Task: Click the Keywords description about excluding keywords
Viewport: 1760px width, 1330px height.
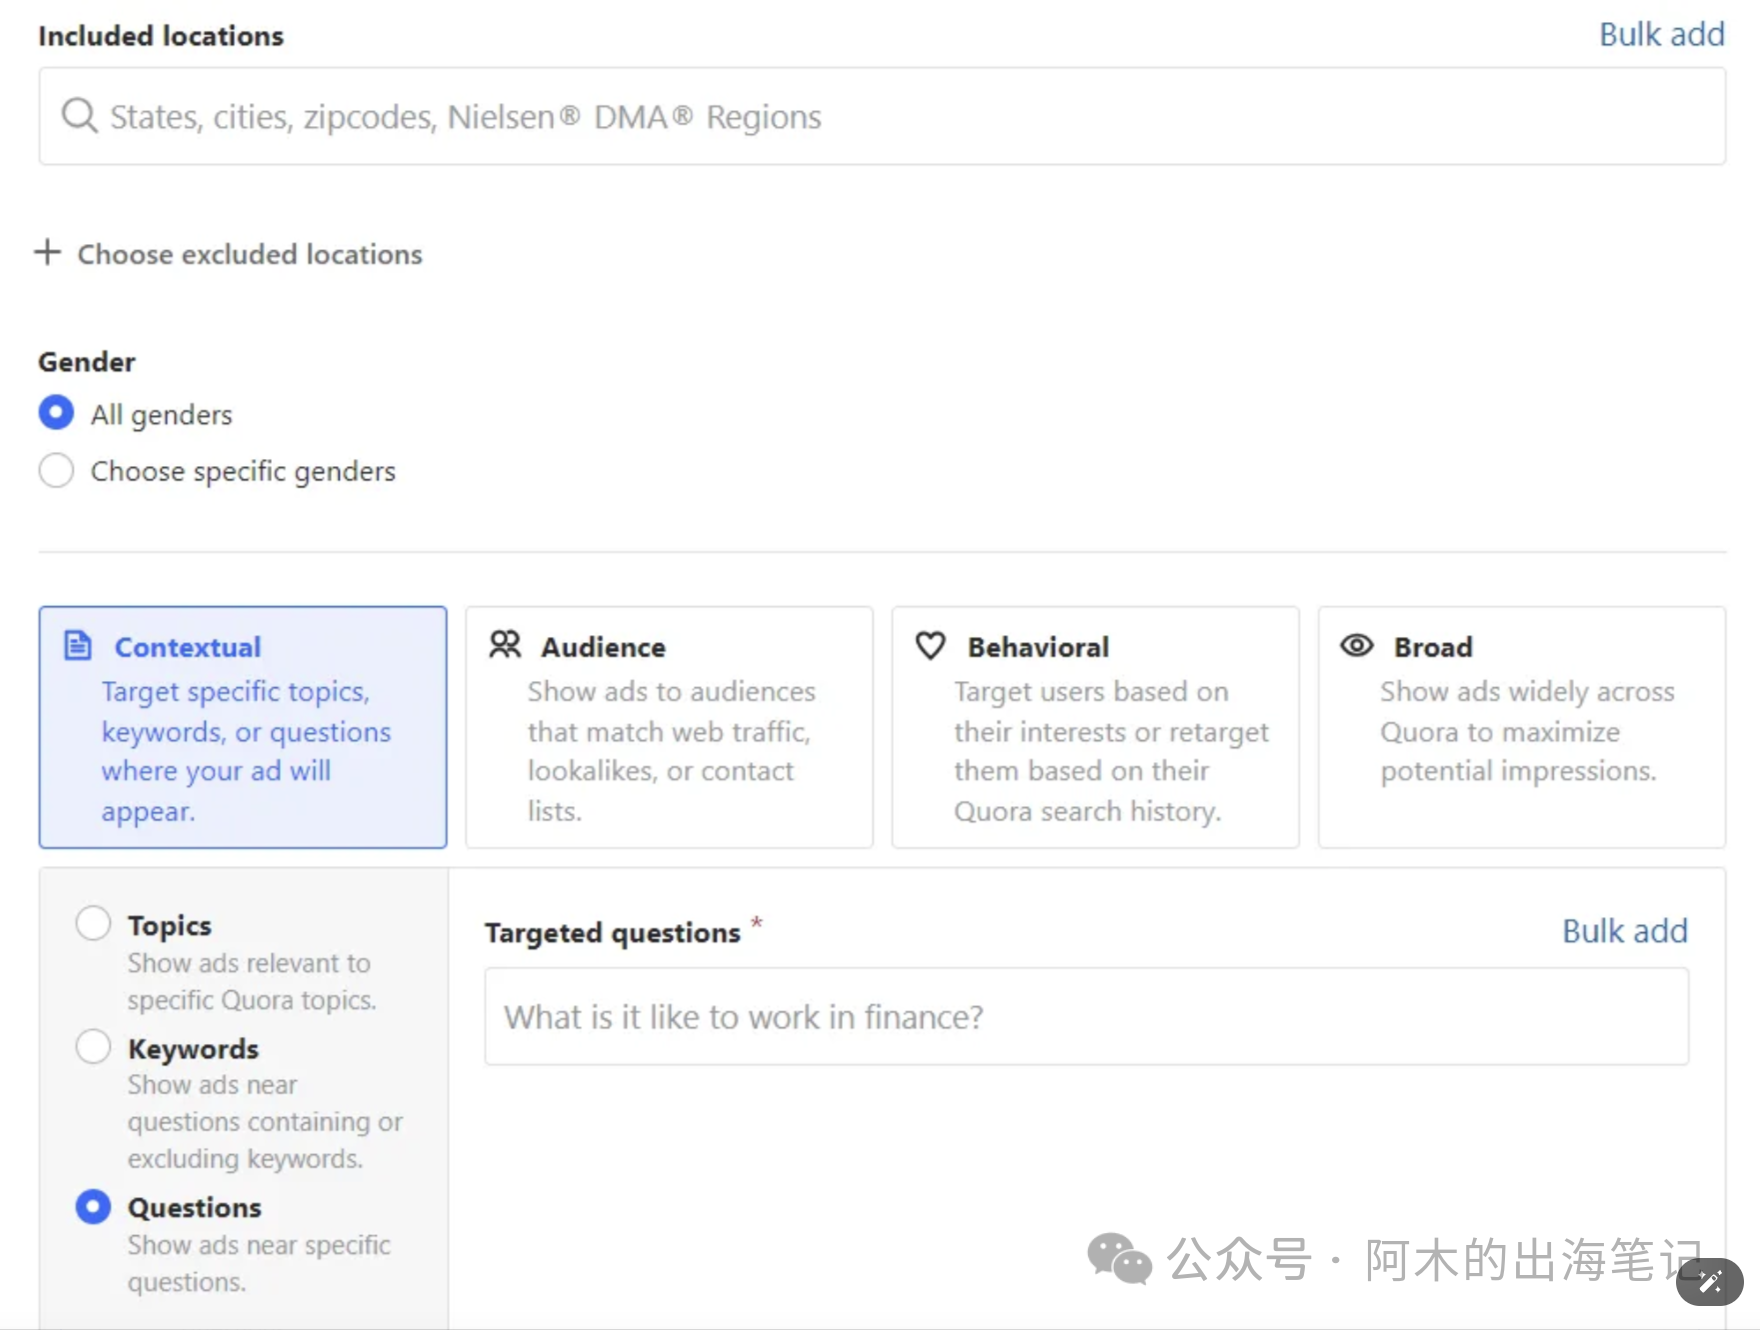Action: point(265,1121)
